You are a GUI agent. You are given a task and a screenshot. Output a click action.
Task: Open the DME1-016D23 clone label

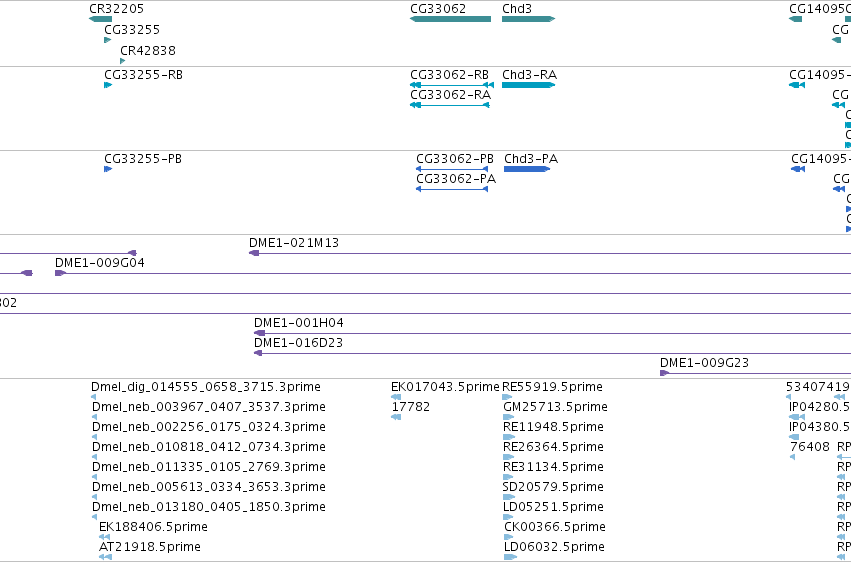(x=298, y=343)
